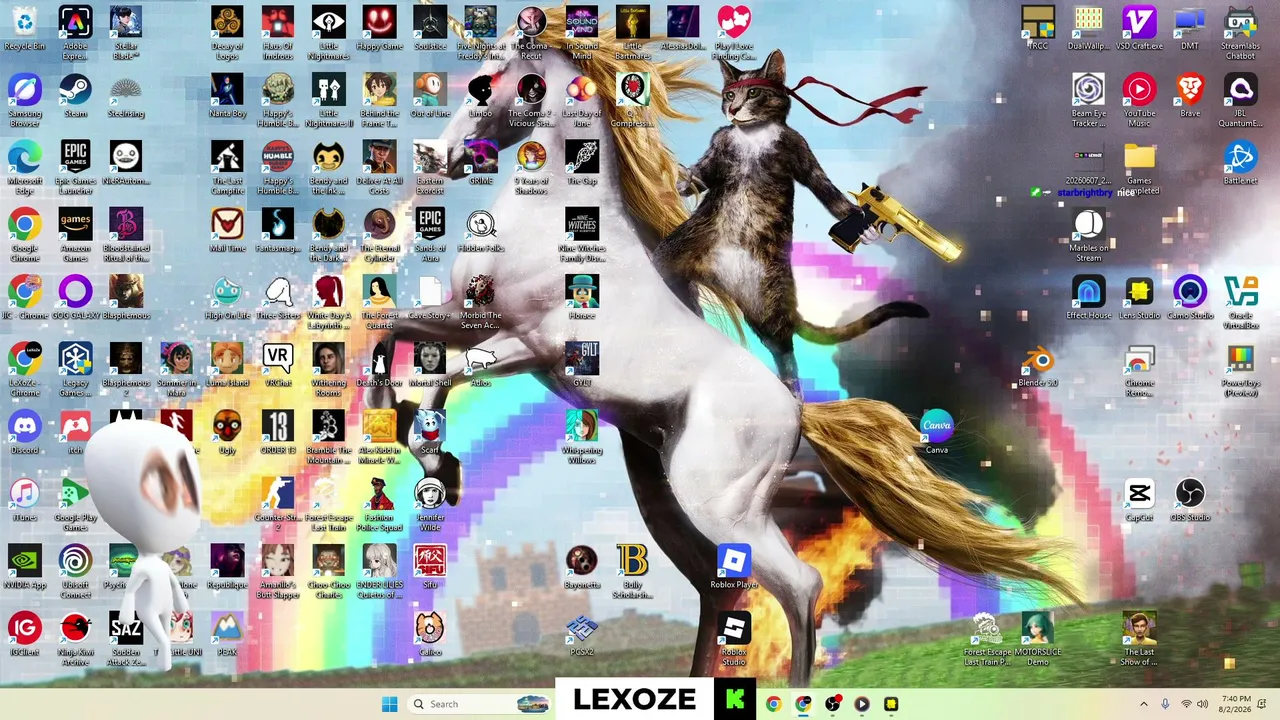Viewport: 1280px width, 720px height.
Task: Open the Cave Story+ shortcut
Action: pos(430,298)
